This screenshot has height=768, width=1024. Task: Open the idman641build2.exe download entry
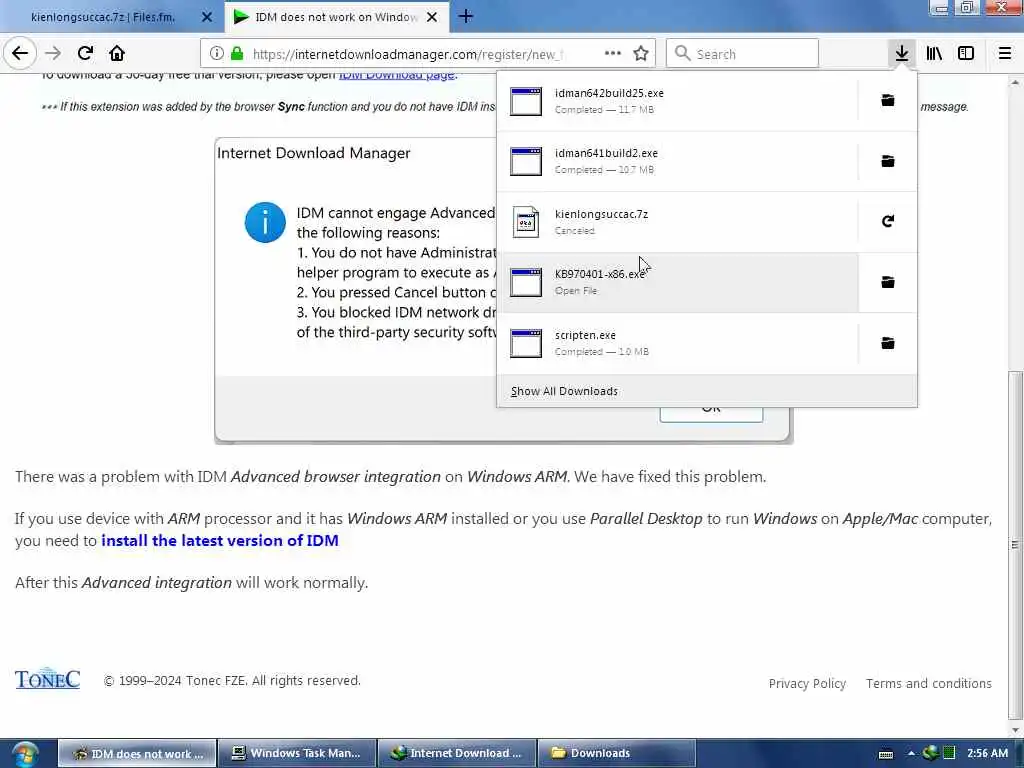tap(677, 161)
